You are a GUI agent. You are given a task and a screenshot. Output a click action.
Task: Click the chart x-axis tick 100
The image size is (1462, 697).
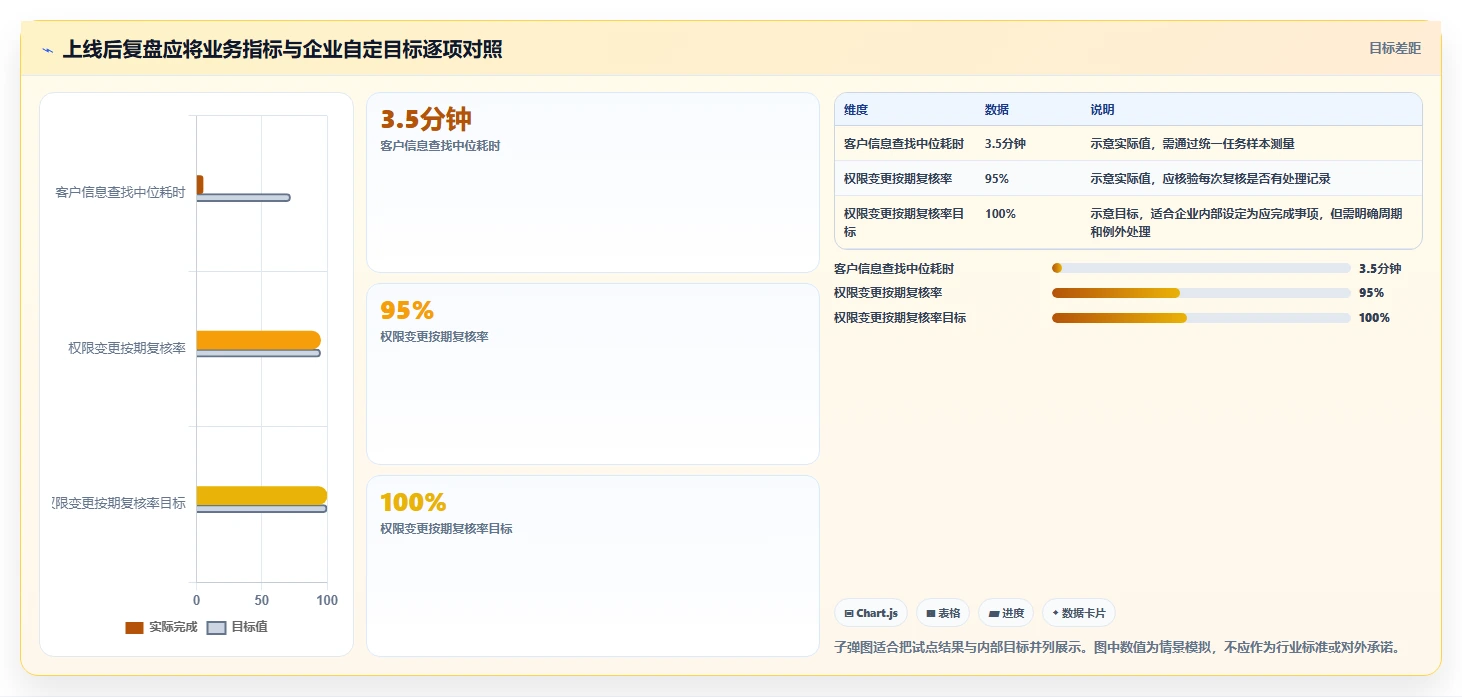(x=326, y=601)
